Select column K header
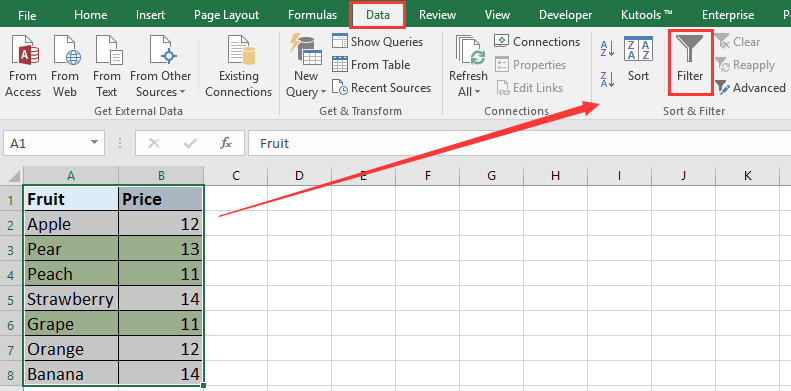Viewport: 791px width, 391px height. pos(748,176)
